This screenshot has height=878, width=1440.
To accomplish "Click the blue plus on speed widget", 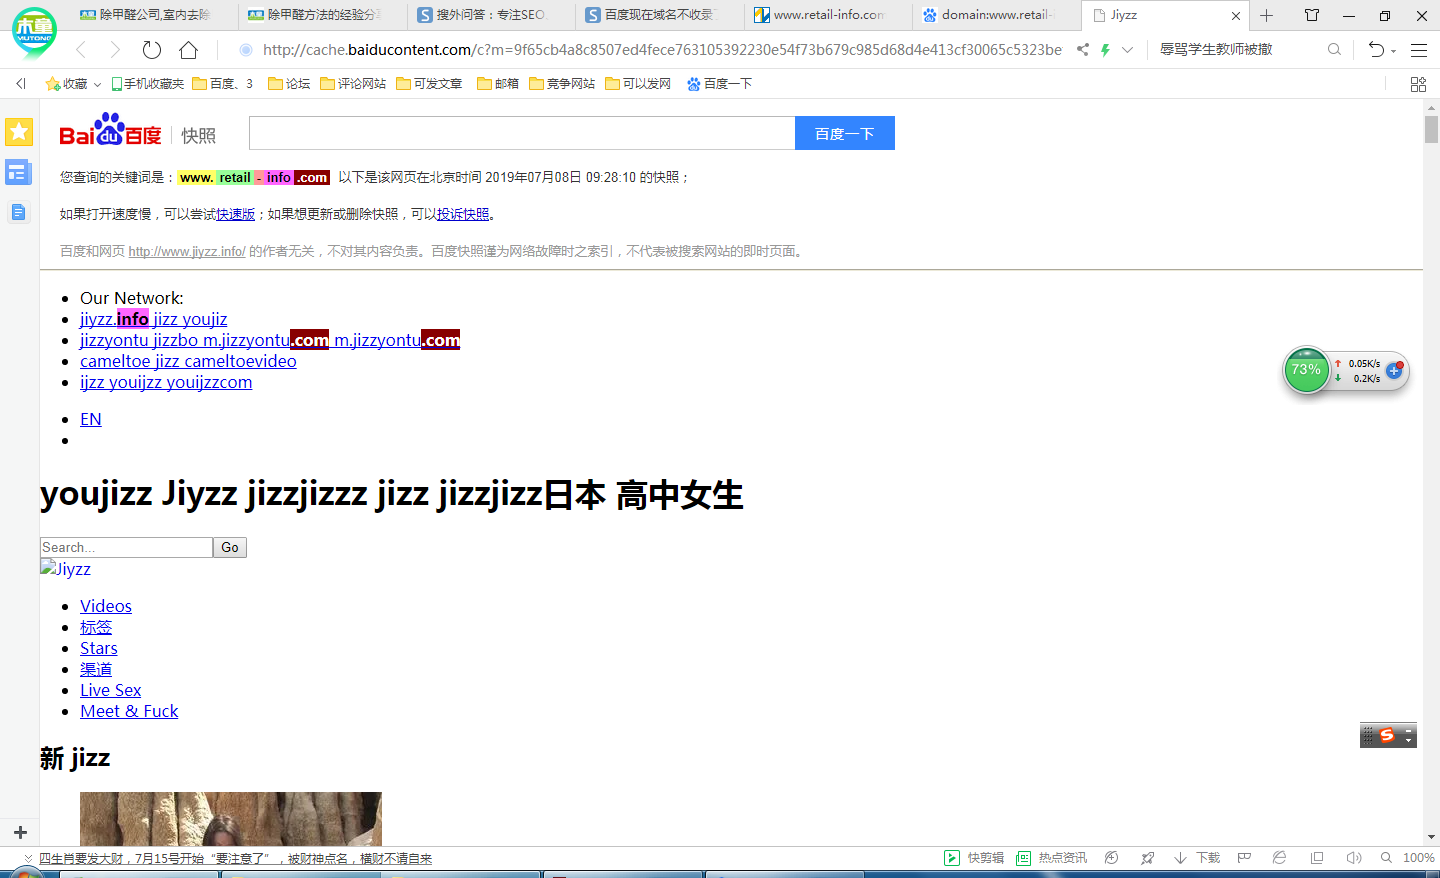I will pyautogui.click(x=1394, y=371).
